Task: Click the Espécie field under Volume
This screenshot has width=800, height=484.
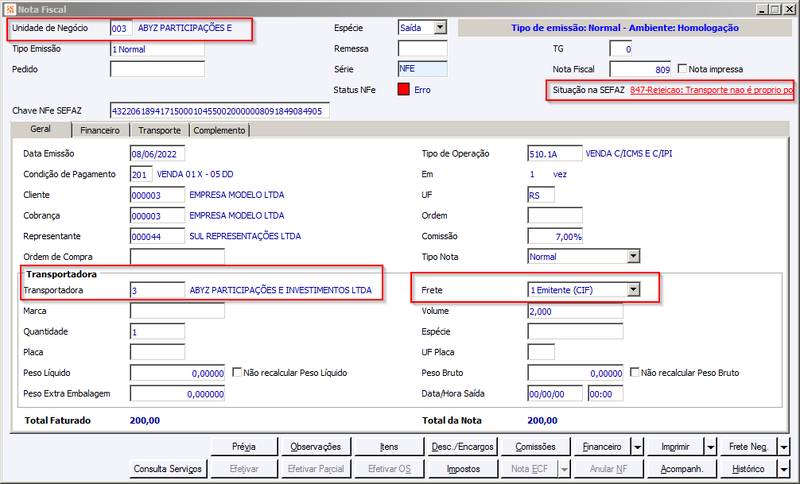Action: [x=575, y=332]
